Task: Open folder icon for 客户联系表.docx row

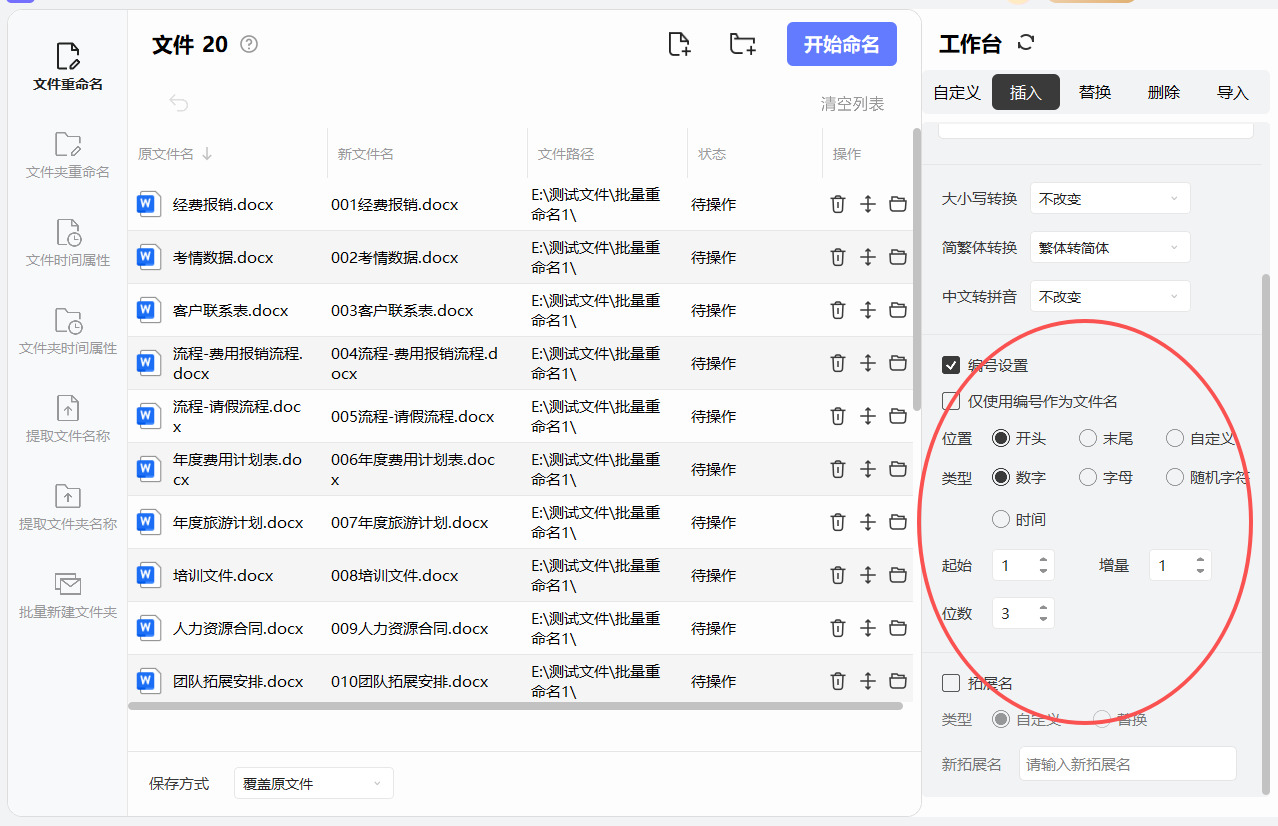Action: click(897, 310)
